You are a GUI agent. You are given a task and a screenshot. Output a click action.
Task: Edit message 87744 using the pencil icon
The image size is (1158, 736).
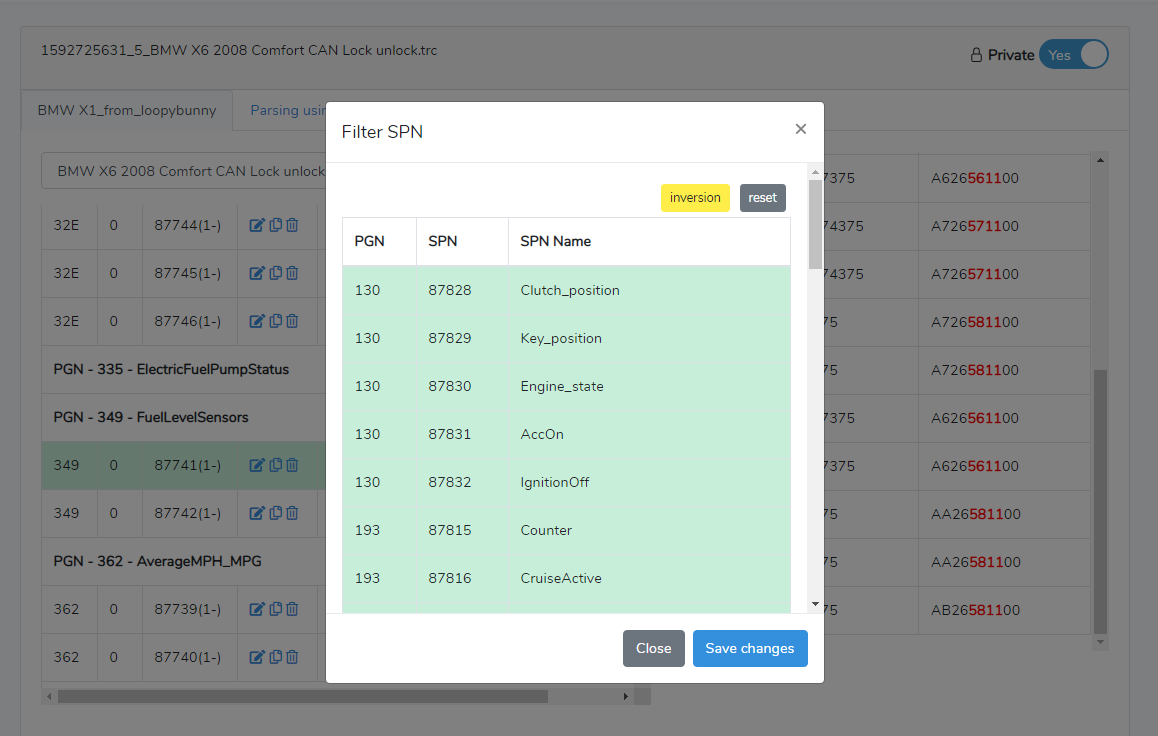257,225
